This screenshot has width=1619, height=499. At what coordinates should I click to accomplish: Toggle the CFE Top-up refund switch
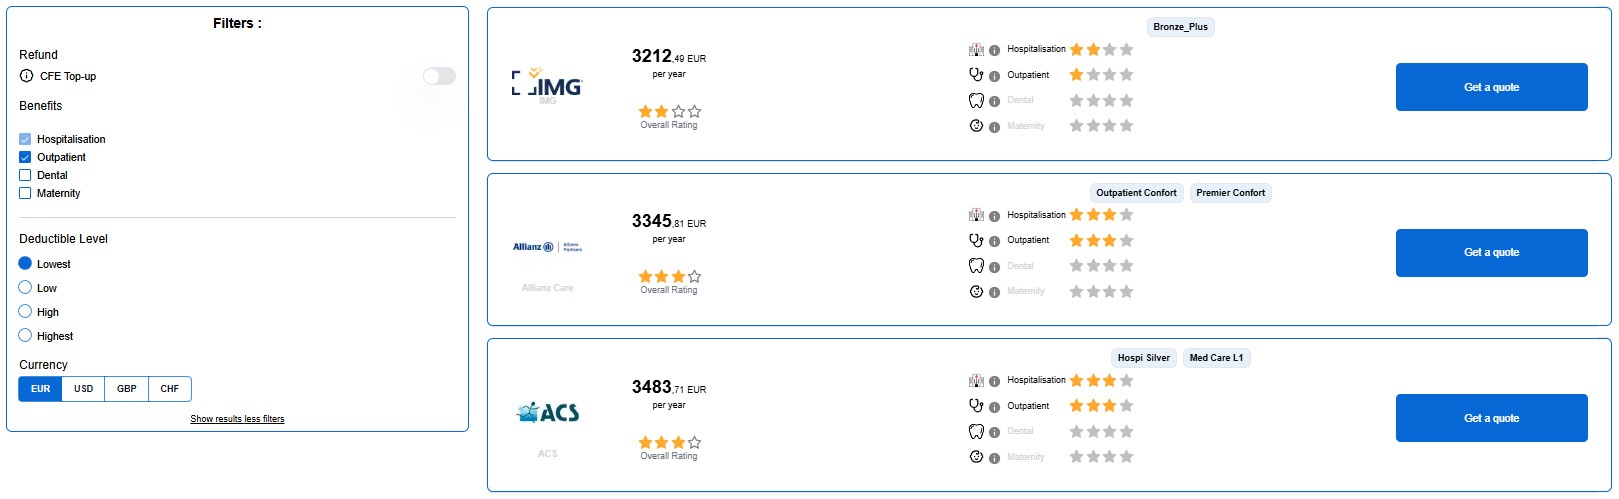click(x=439, y=76)
